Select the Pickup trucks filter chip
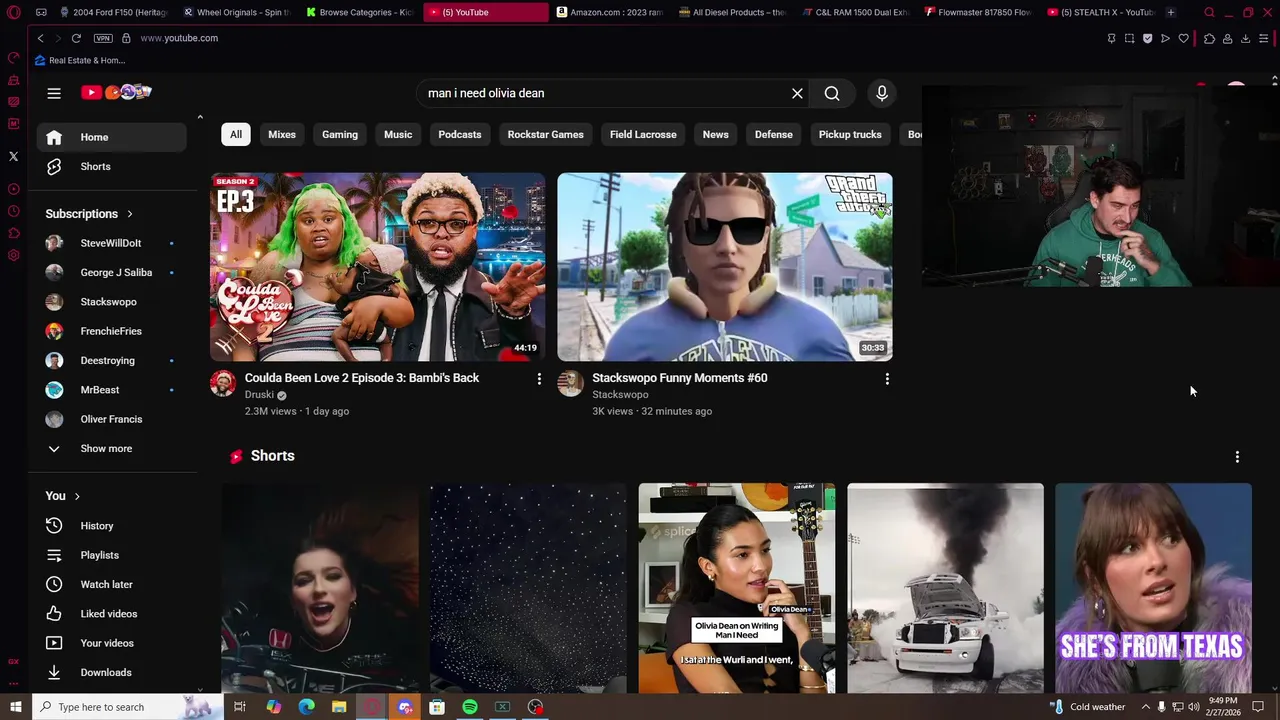1280x720 pixels. tap(850, 134)
